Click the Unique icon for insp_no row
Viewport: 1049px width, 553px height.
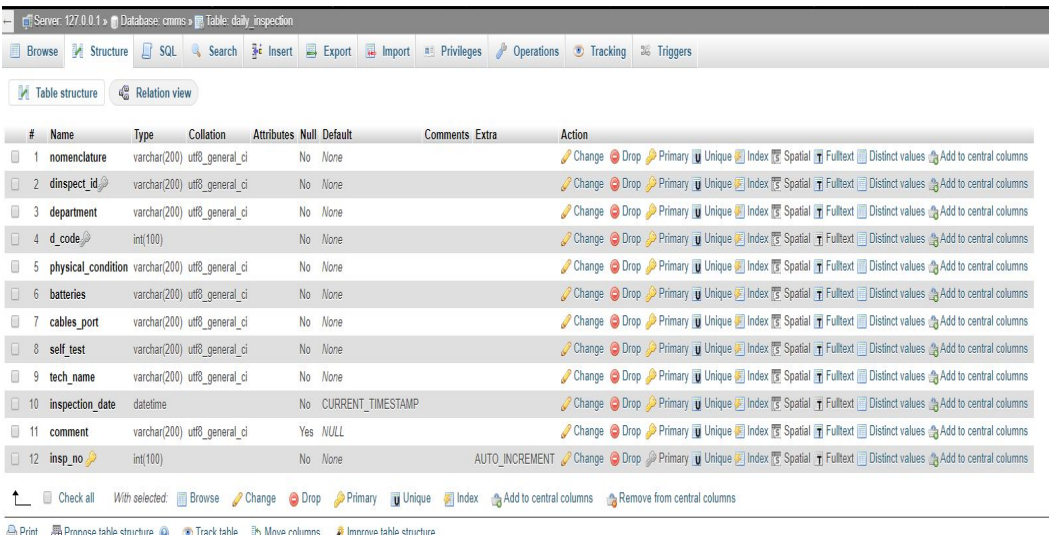(697, 459)
